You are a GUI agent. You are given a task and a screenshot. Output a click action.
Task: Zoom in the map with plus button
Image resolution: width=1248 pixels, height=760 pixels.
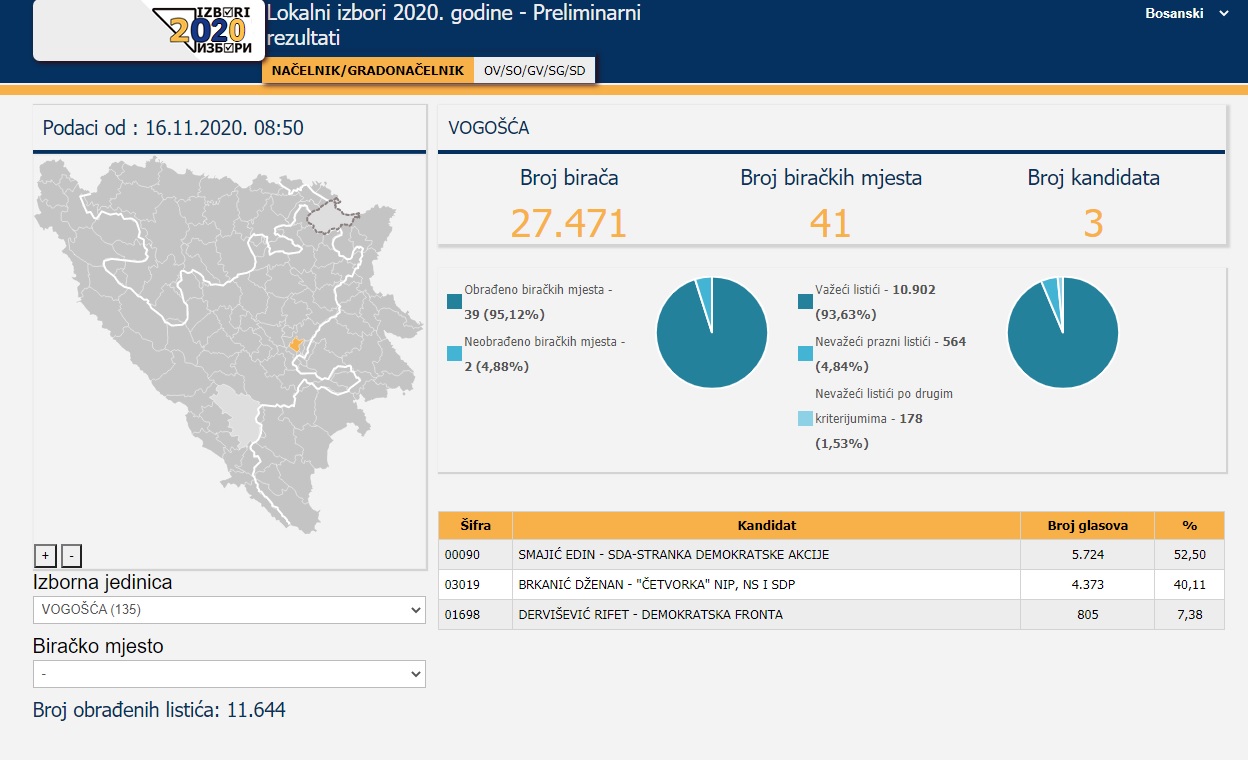click(45, 556)
